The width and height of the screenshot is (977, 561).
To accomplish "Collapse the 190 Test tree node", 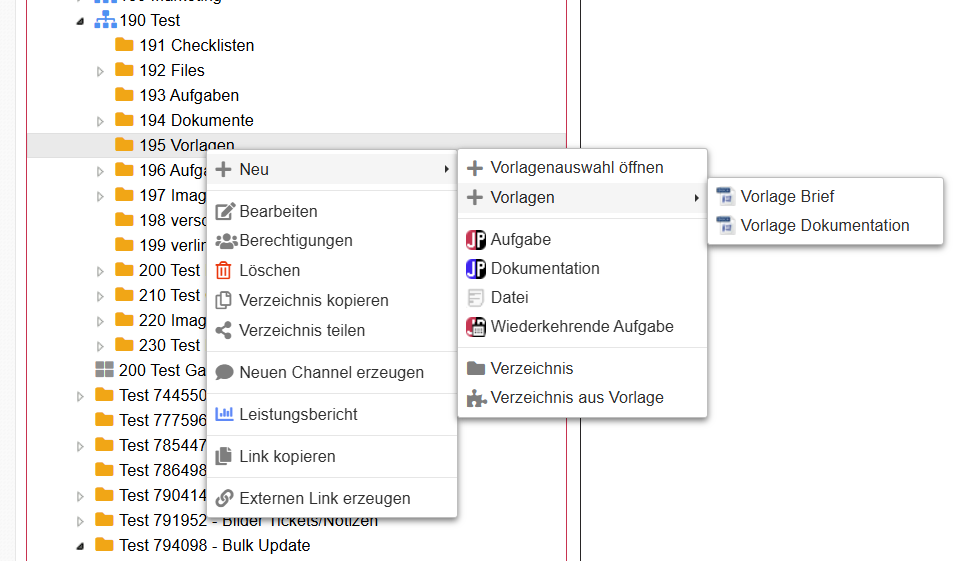I will (x=80, y=21).
